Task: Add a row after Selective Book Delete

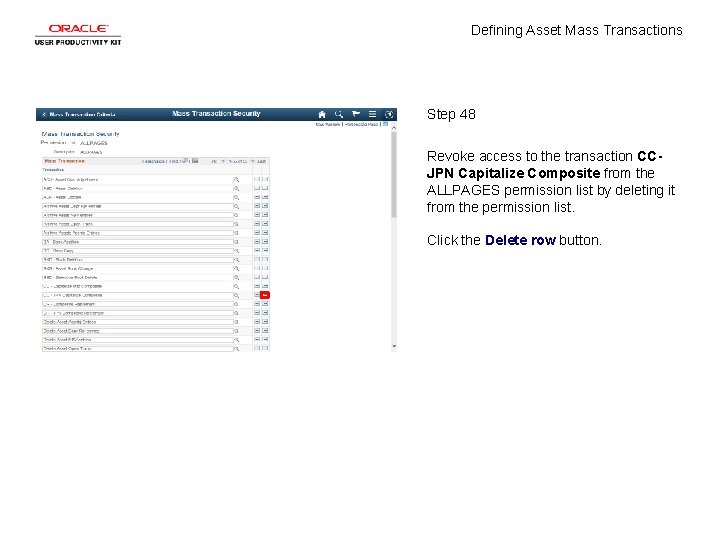Action: click(x=257, y=277)
